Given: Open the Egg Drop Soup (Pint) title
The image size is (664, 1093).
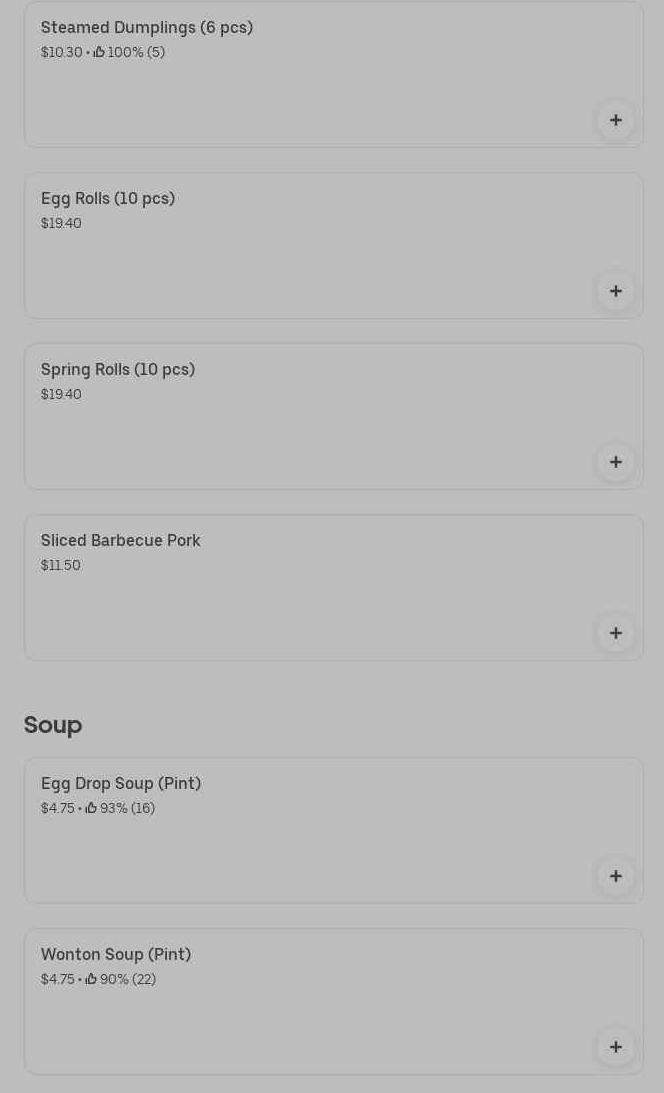Looking at the screenshot, I should tap(121, 784).
